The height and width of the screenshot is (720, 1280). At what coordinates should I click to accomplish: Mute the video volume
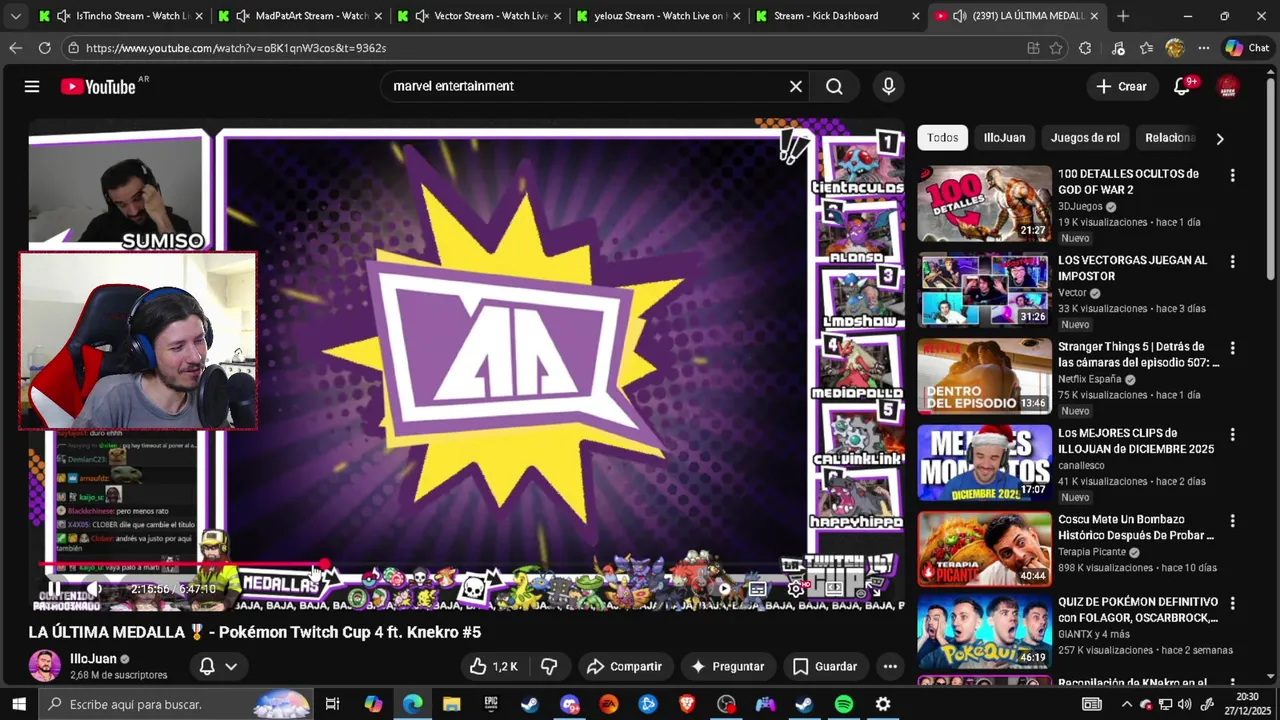pyautogui.click(x=94, y=589)
